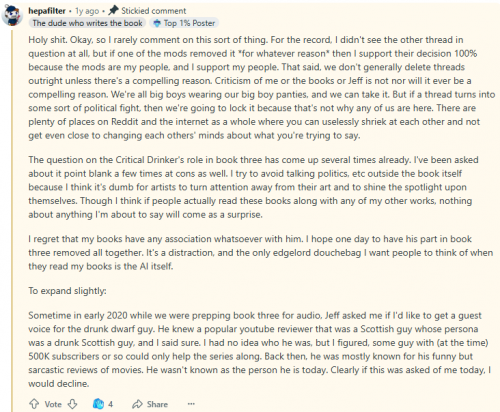Screen dimensions: 500x412
Task: Downvote the comment with the down arrow
Action: 72,404
